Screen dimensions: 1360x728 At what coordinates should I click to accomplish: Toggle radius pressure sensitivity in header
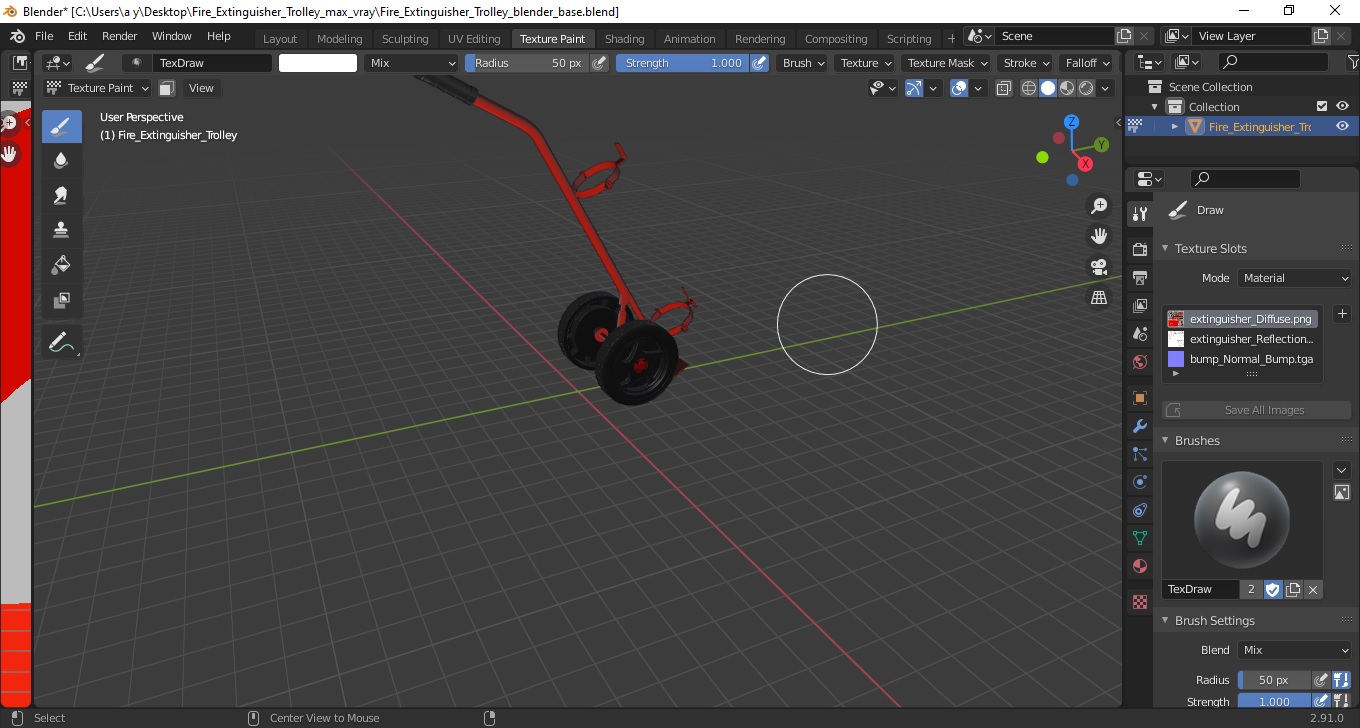coord(599,63)
